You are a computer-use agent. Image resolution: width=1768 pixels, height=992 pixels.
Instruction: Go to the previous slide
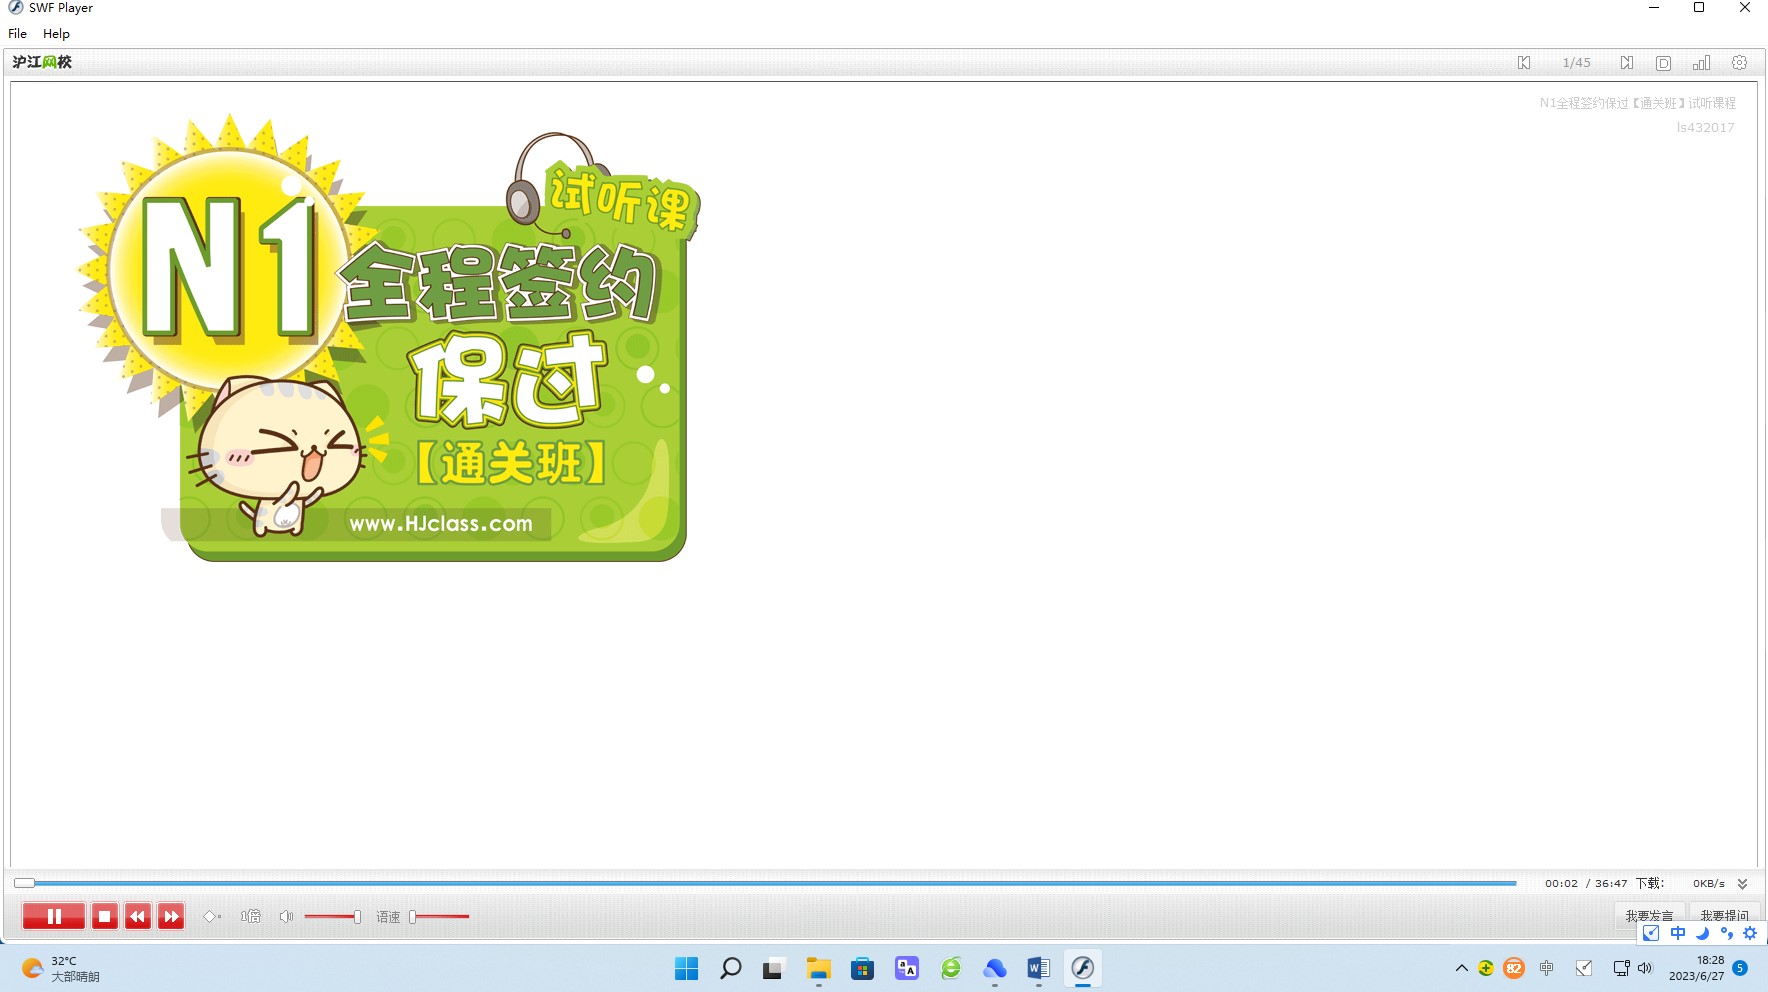pos(1524,63)
